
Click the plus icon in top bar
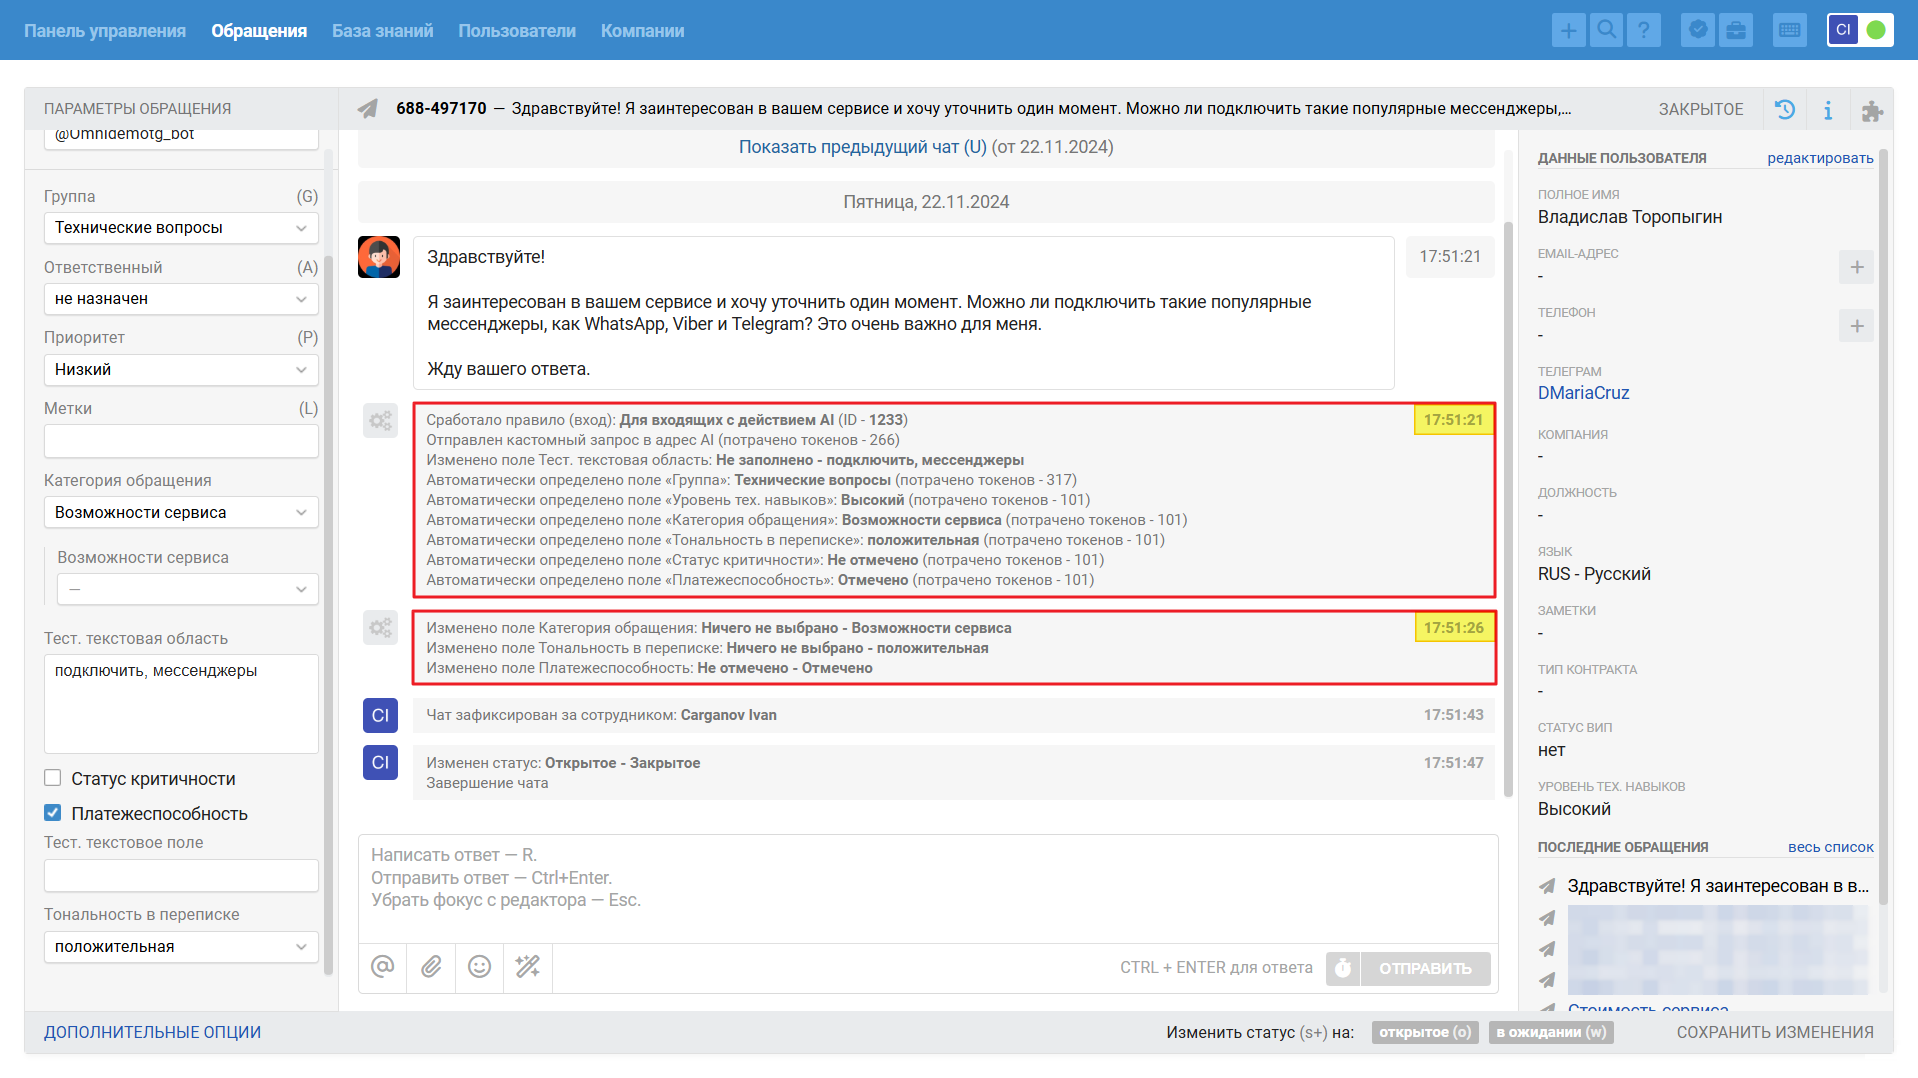1568,30
